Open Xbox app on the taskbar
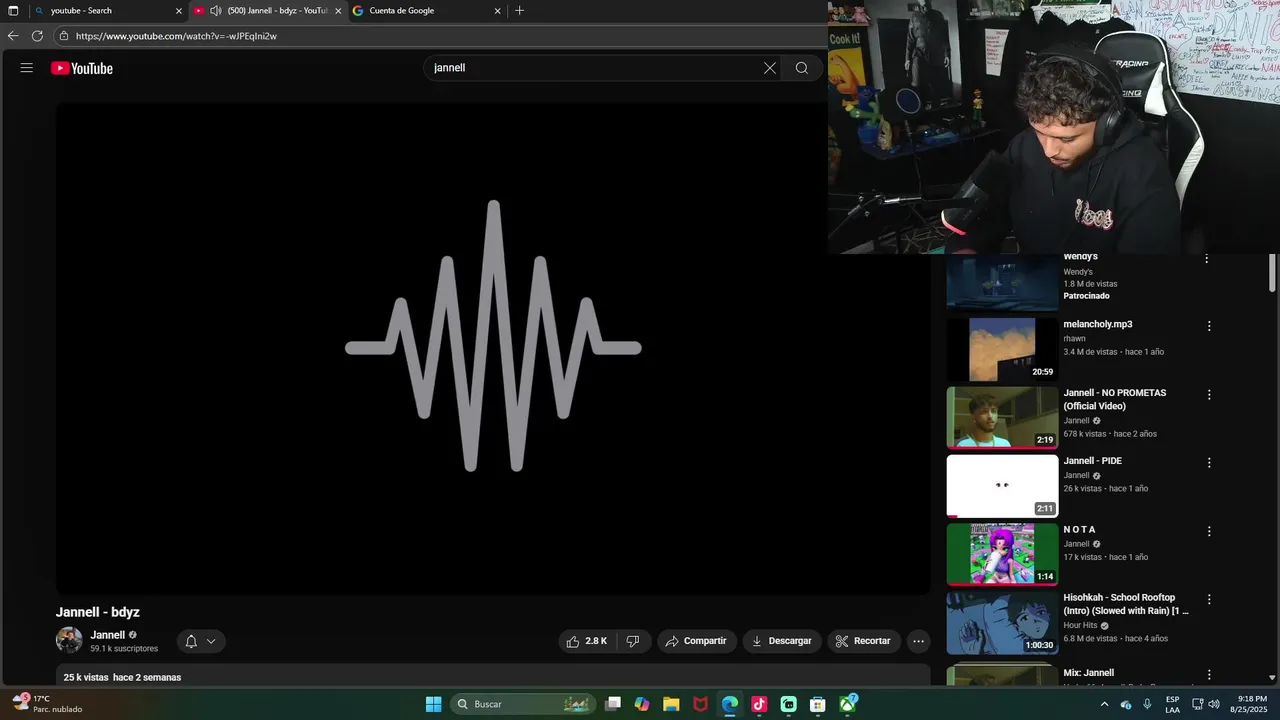 pos(847,704)
